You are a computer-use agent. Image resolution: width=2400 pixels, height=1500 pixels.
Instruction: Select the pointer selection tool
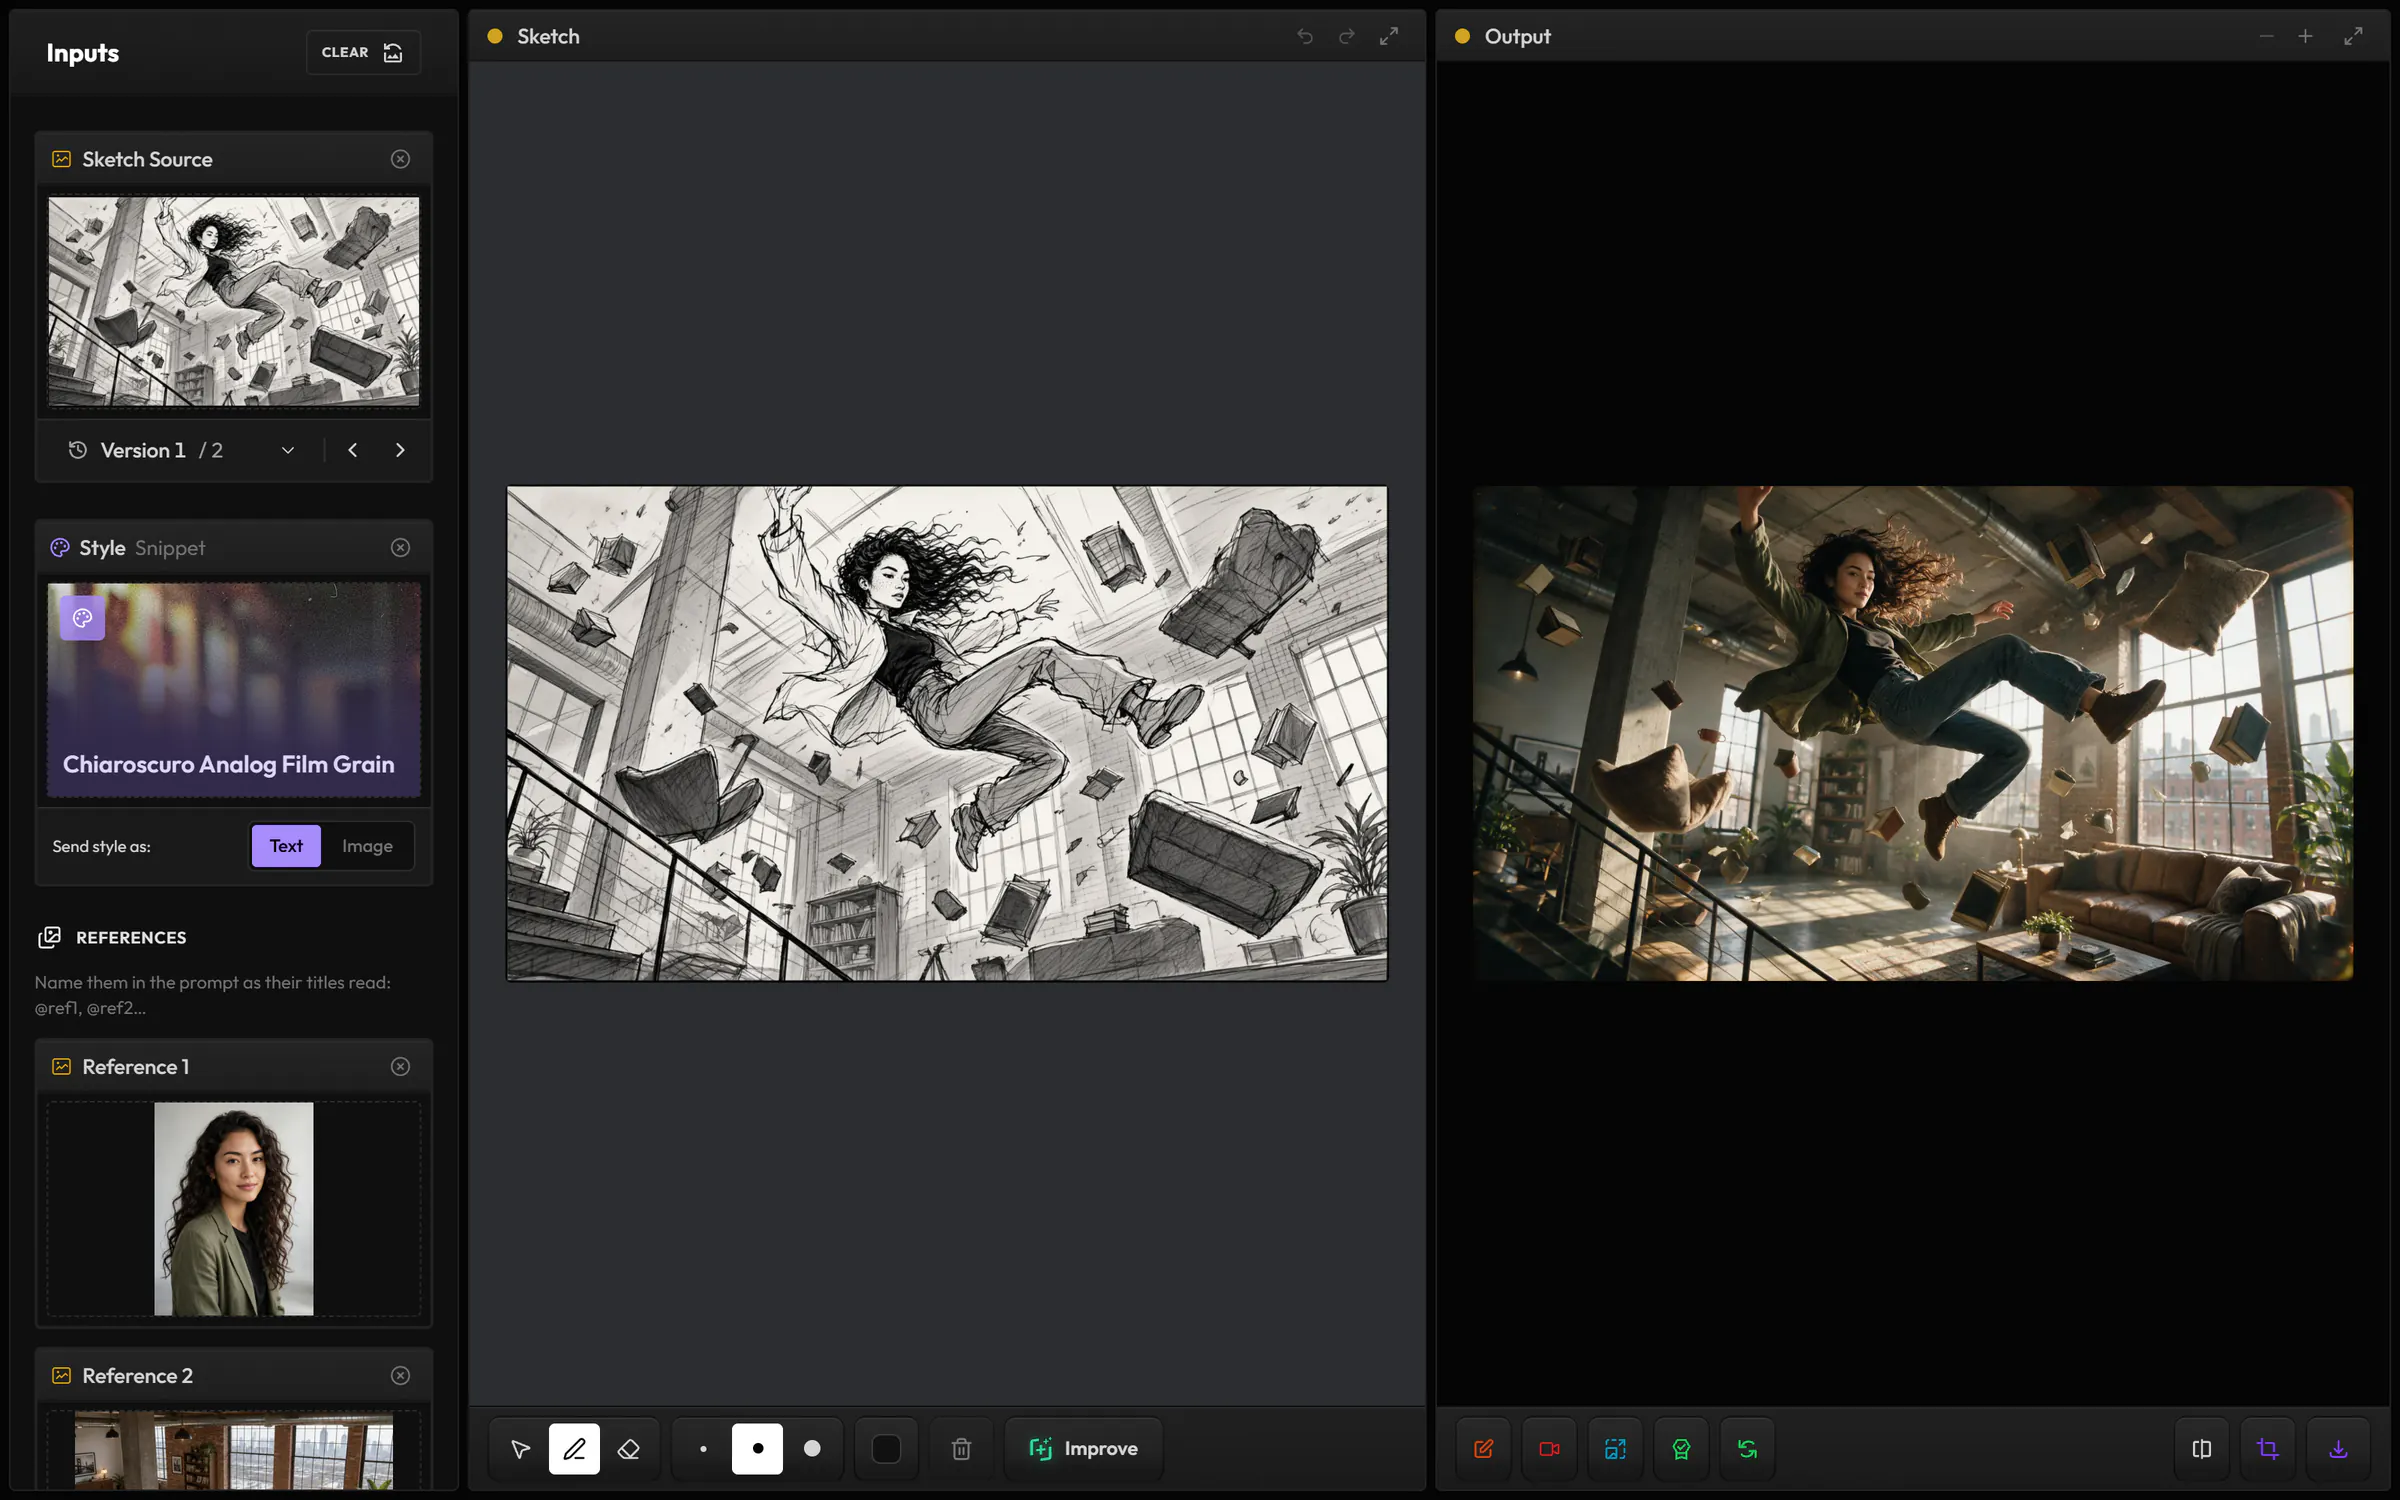[520, 1448]
